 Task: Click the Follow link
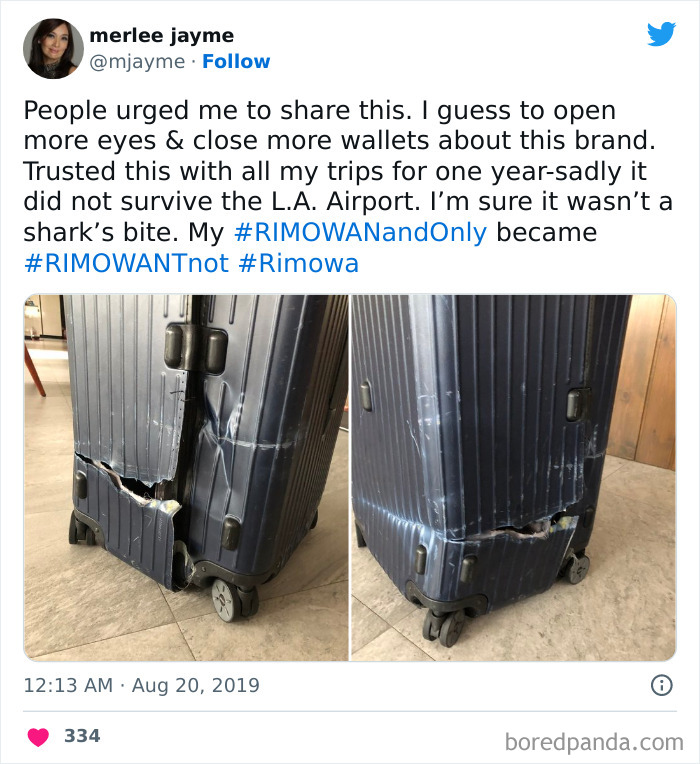(x=236, y=62)
